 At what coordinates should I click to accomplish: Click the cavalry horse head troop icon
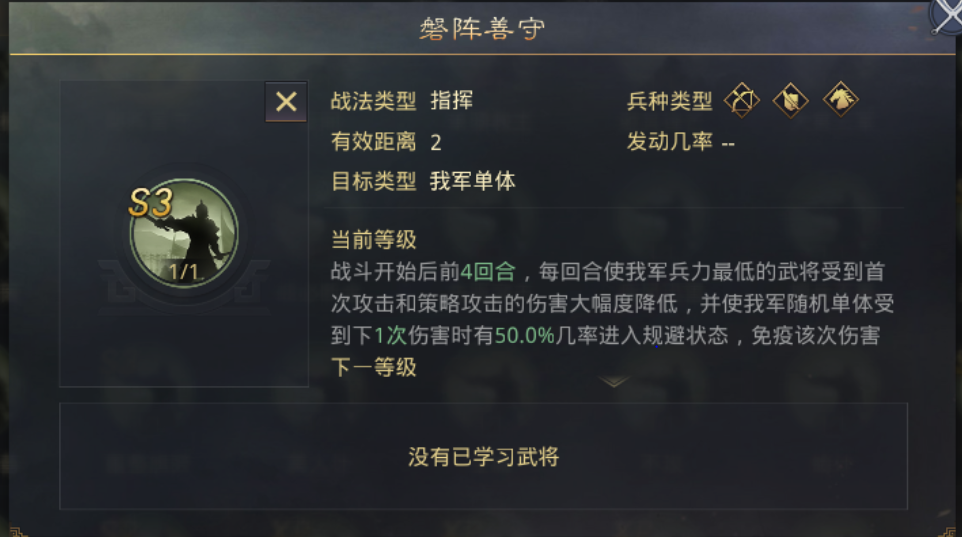tap(841, 99)
